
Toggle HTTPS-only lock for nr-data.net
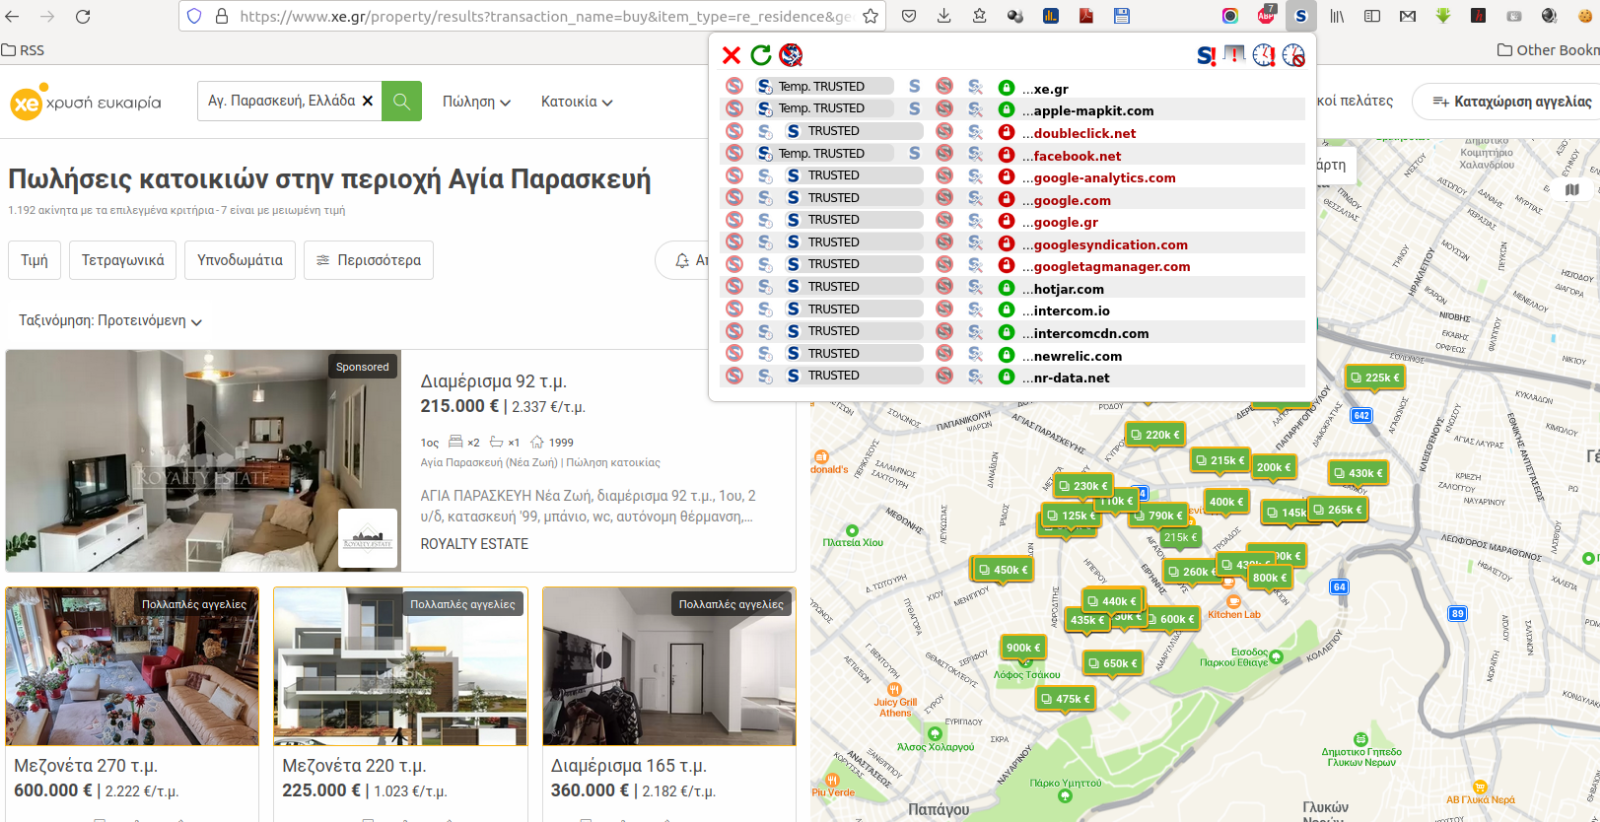1007,376
